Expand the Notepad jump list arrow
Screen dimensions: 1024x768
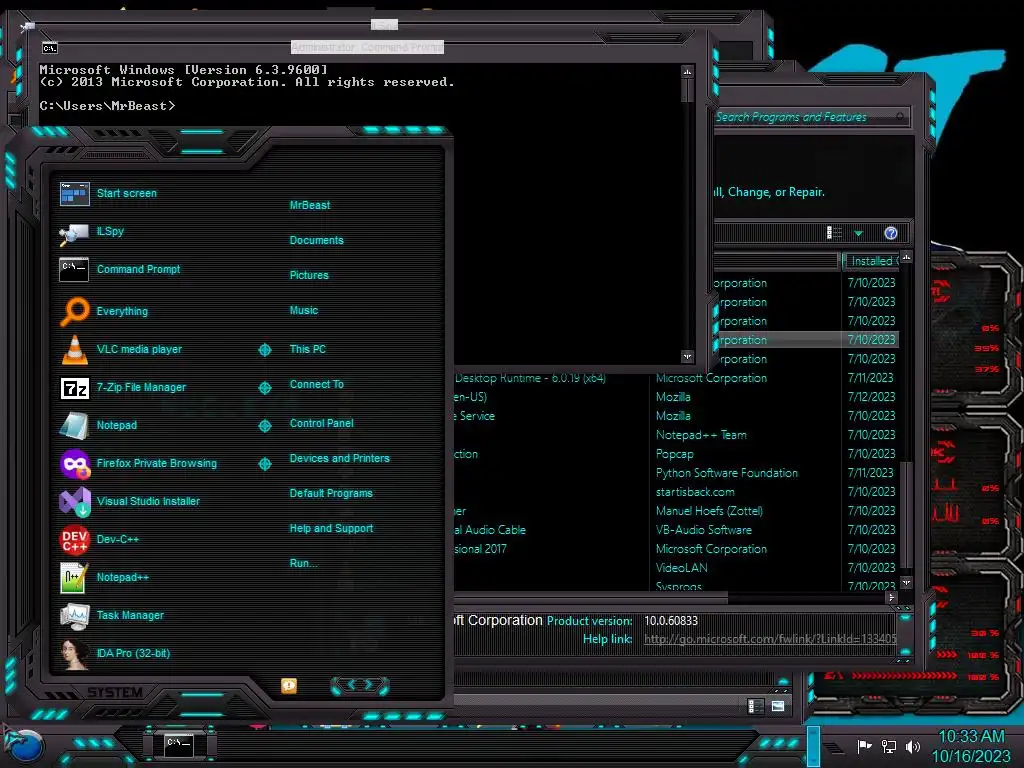(264, 426)
